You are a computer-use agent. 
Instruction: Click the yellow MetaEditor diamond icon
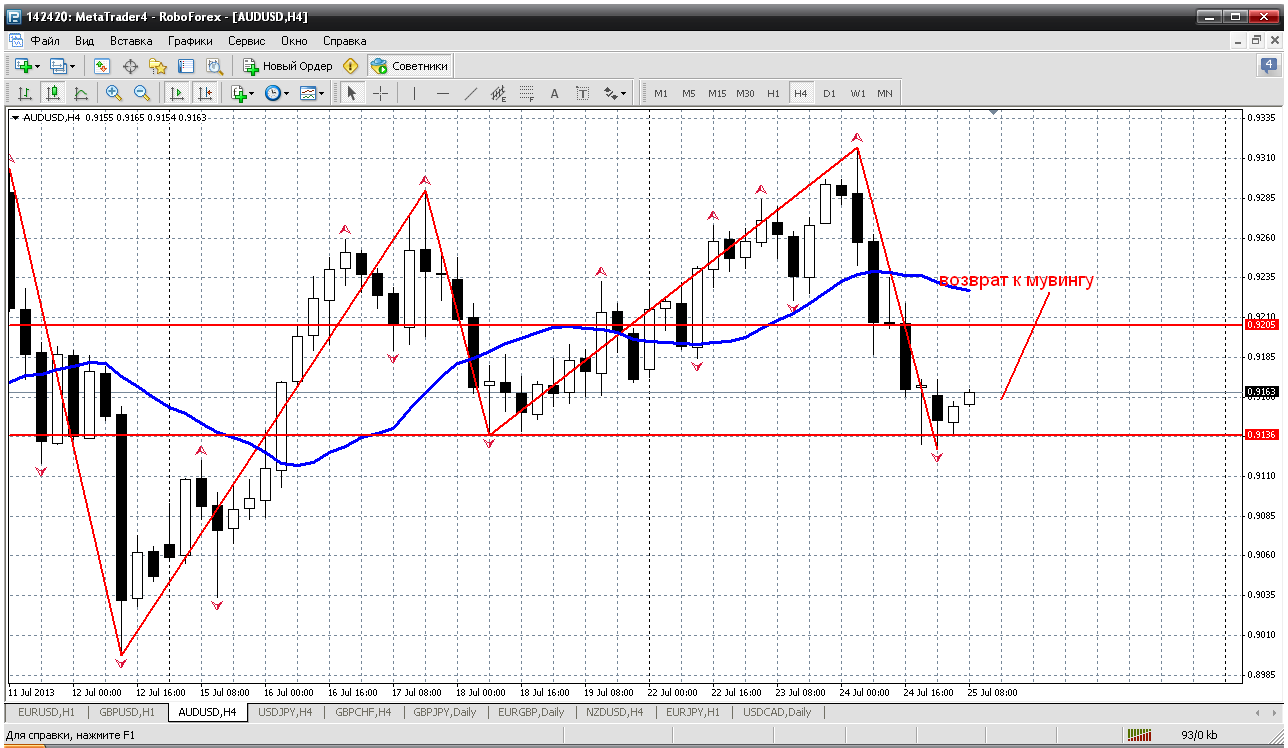(x=350, y=66)
